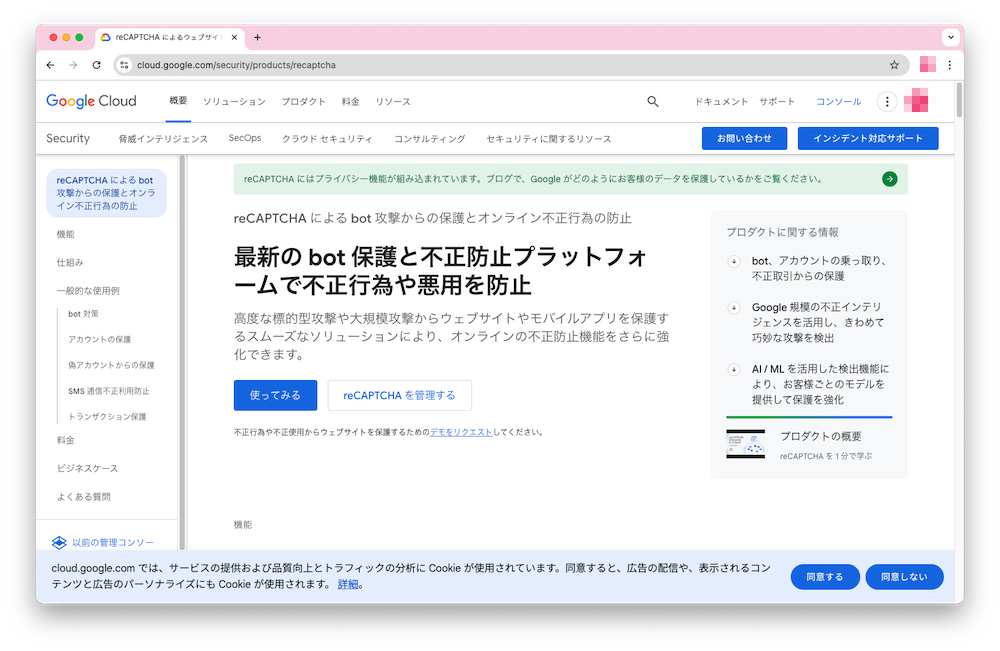Go back using the browser back arrow
Viewport: 1000px width, 651px height.
(50, 64)
